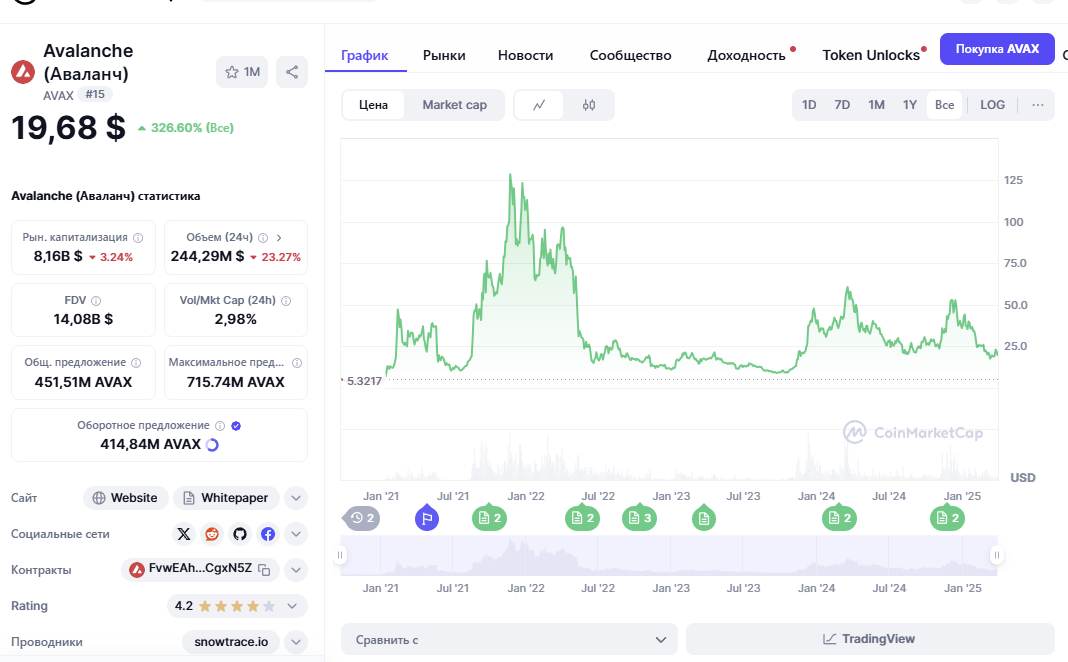
Task: Open the Reddit social link
Action: (212, 534)
